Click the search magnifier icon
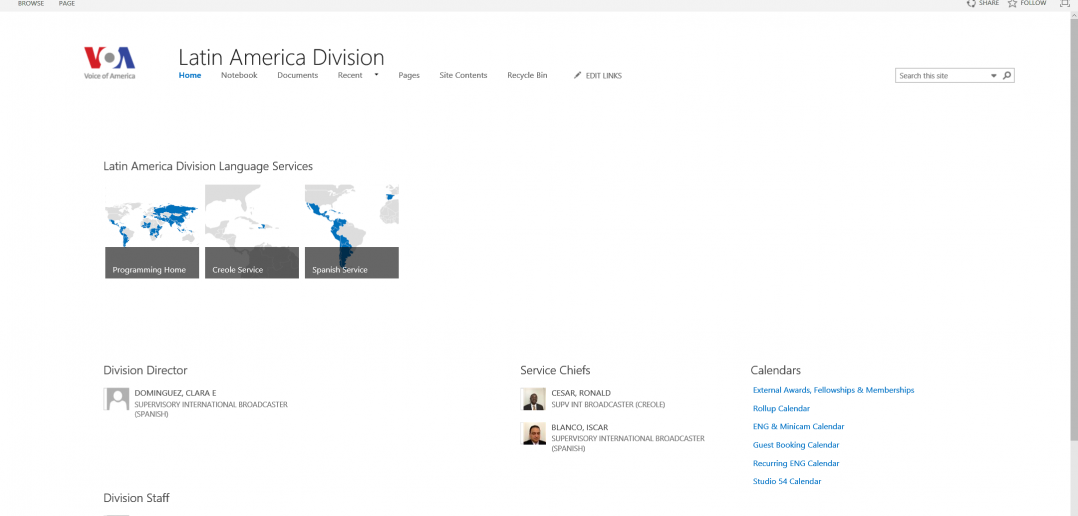This screenshot has width=1078, height=516. 1007,76
